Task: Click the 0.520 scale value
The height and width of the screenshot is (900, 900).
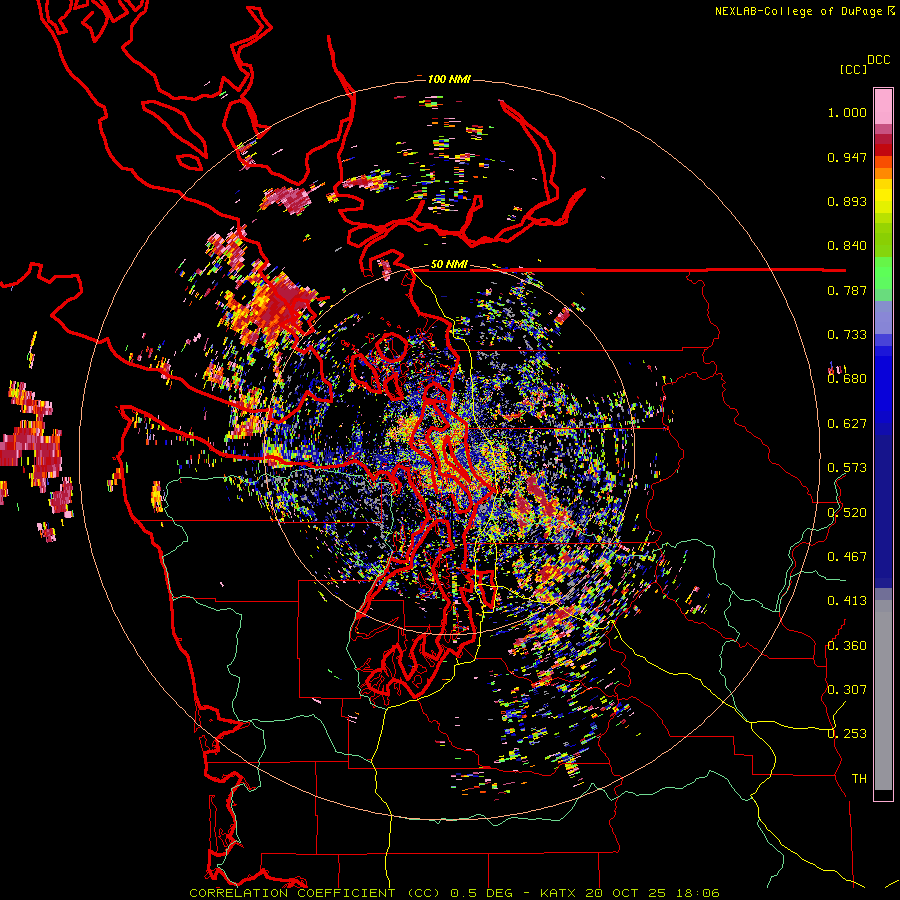Action: click(847, 513)
